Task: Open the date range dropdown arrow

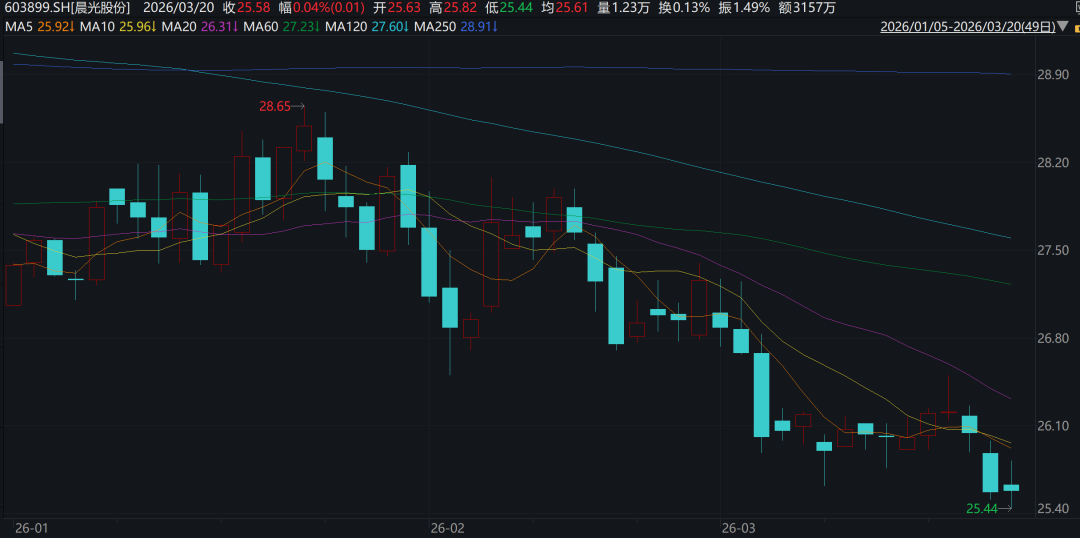Action: [1064, 28]
